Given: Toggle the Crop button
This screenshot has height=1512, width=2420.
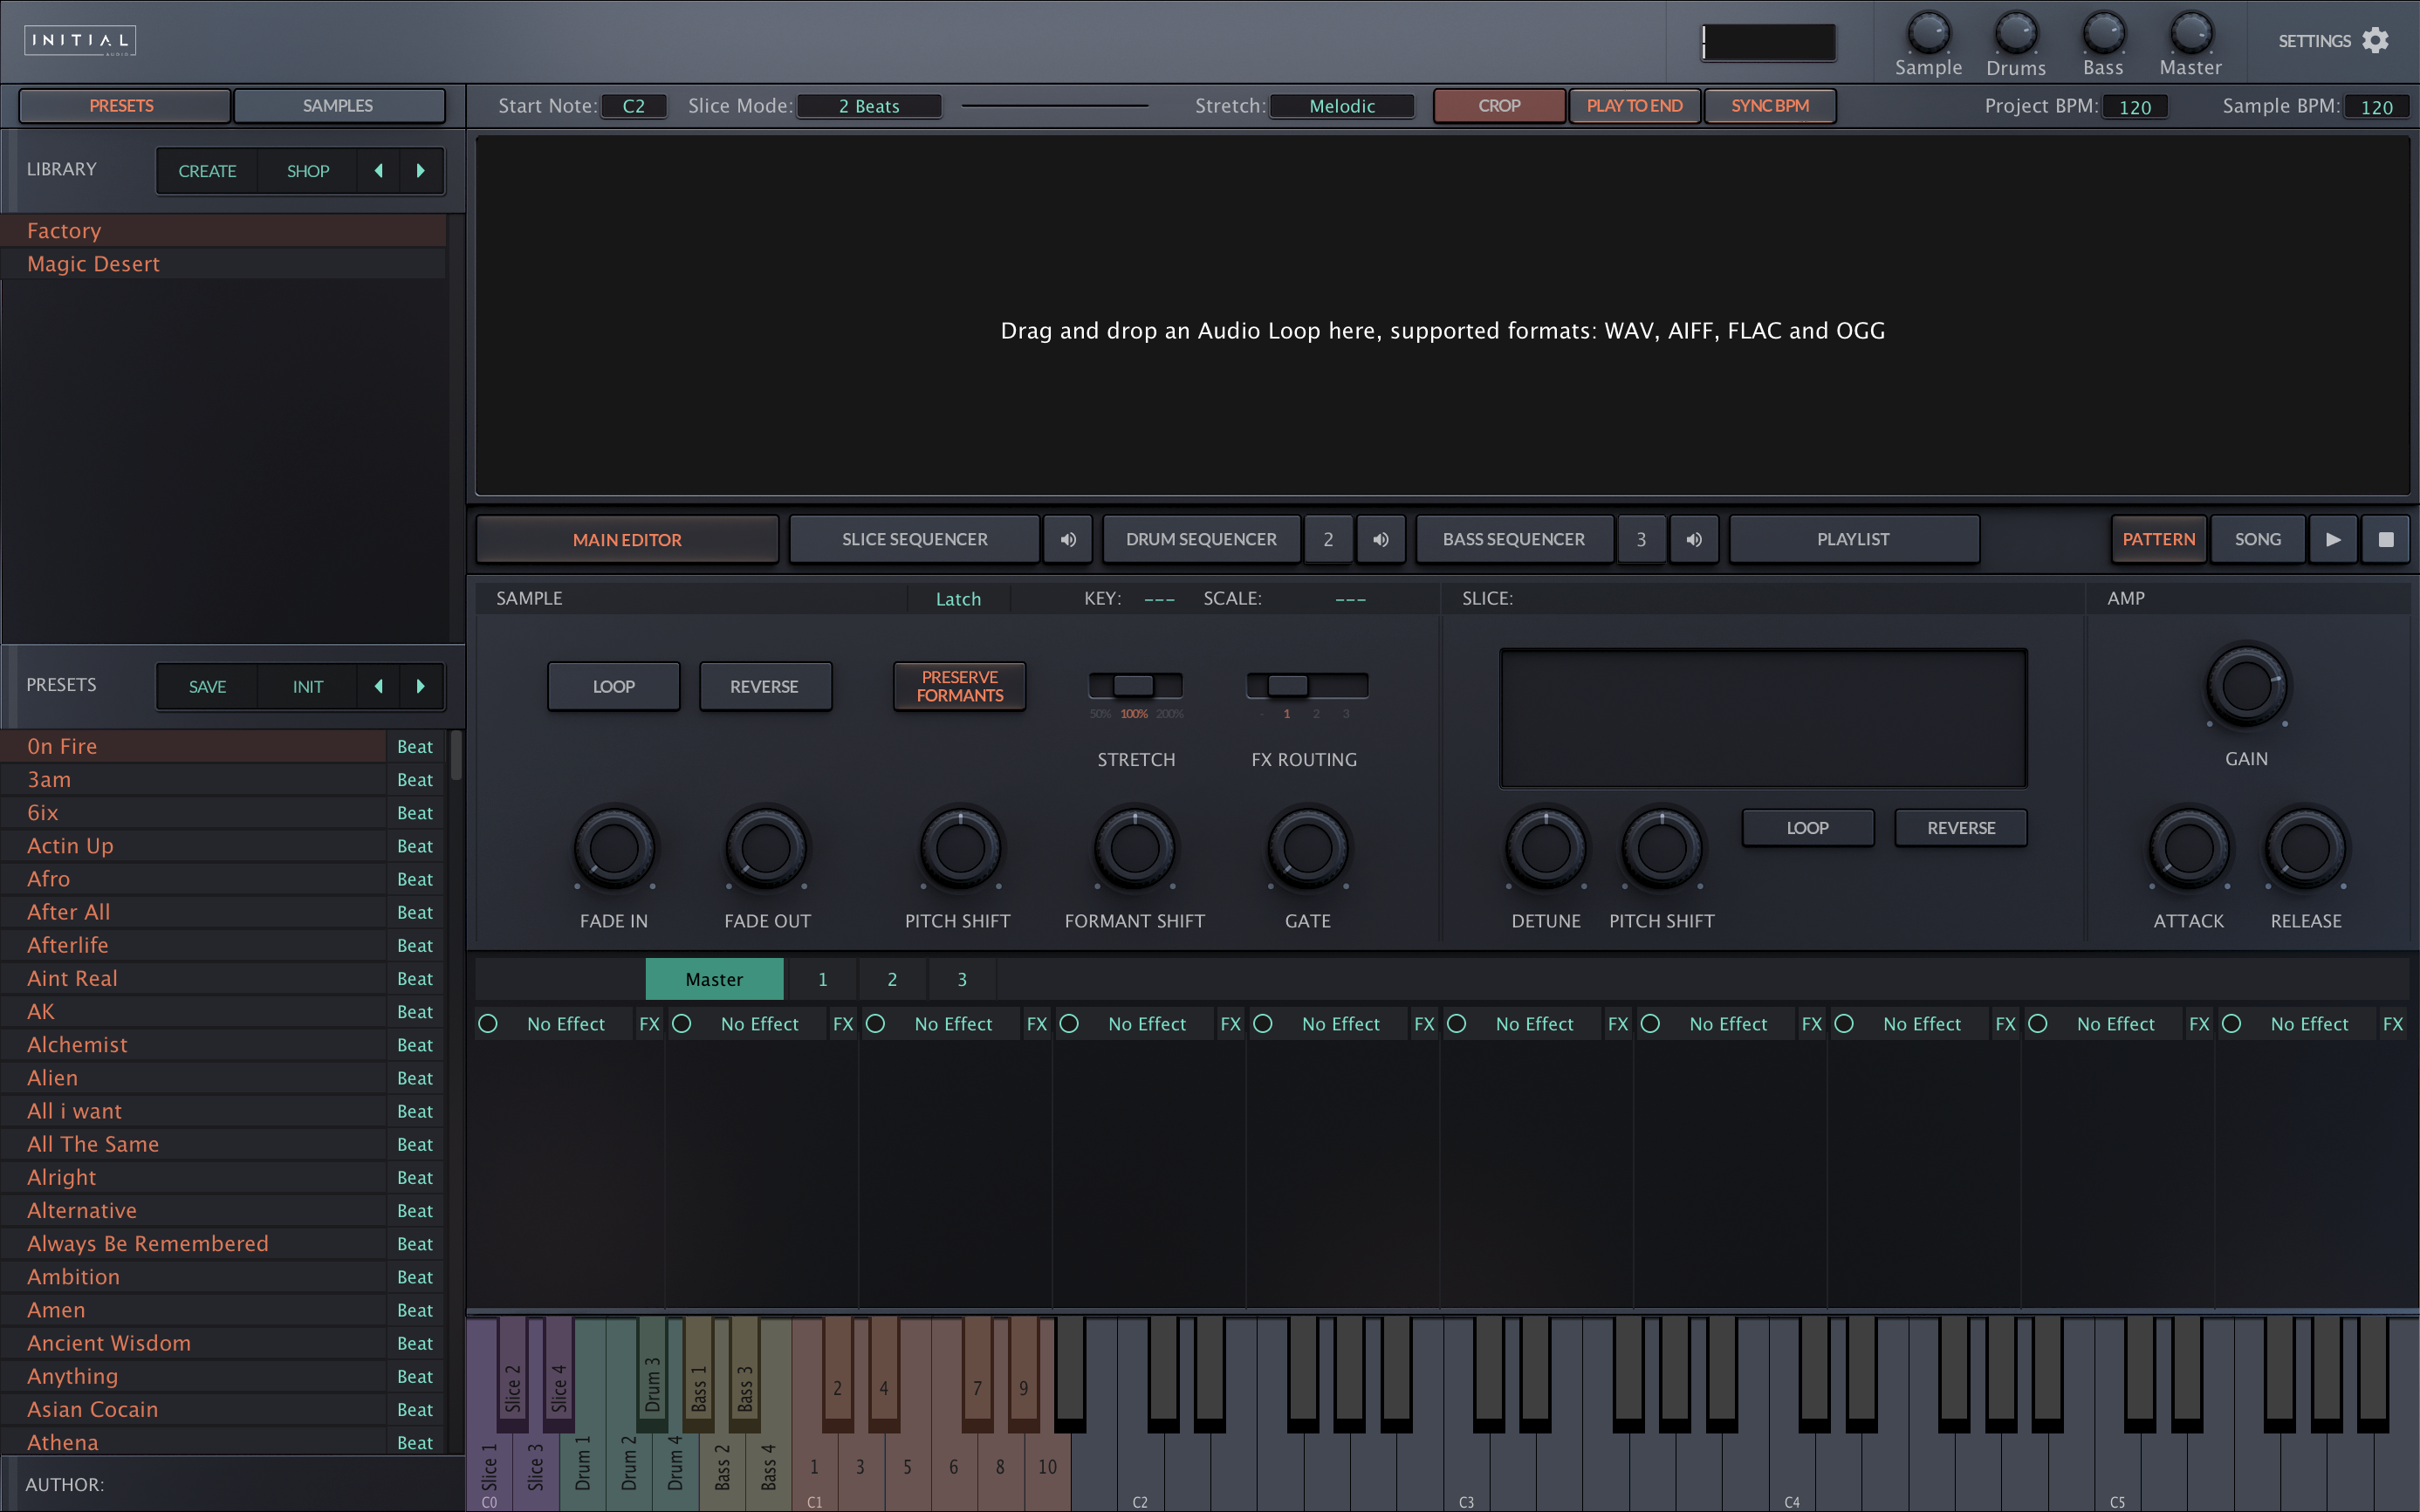Looking at the screenshot, I should [1499, 106].
